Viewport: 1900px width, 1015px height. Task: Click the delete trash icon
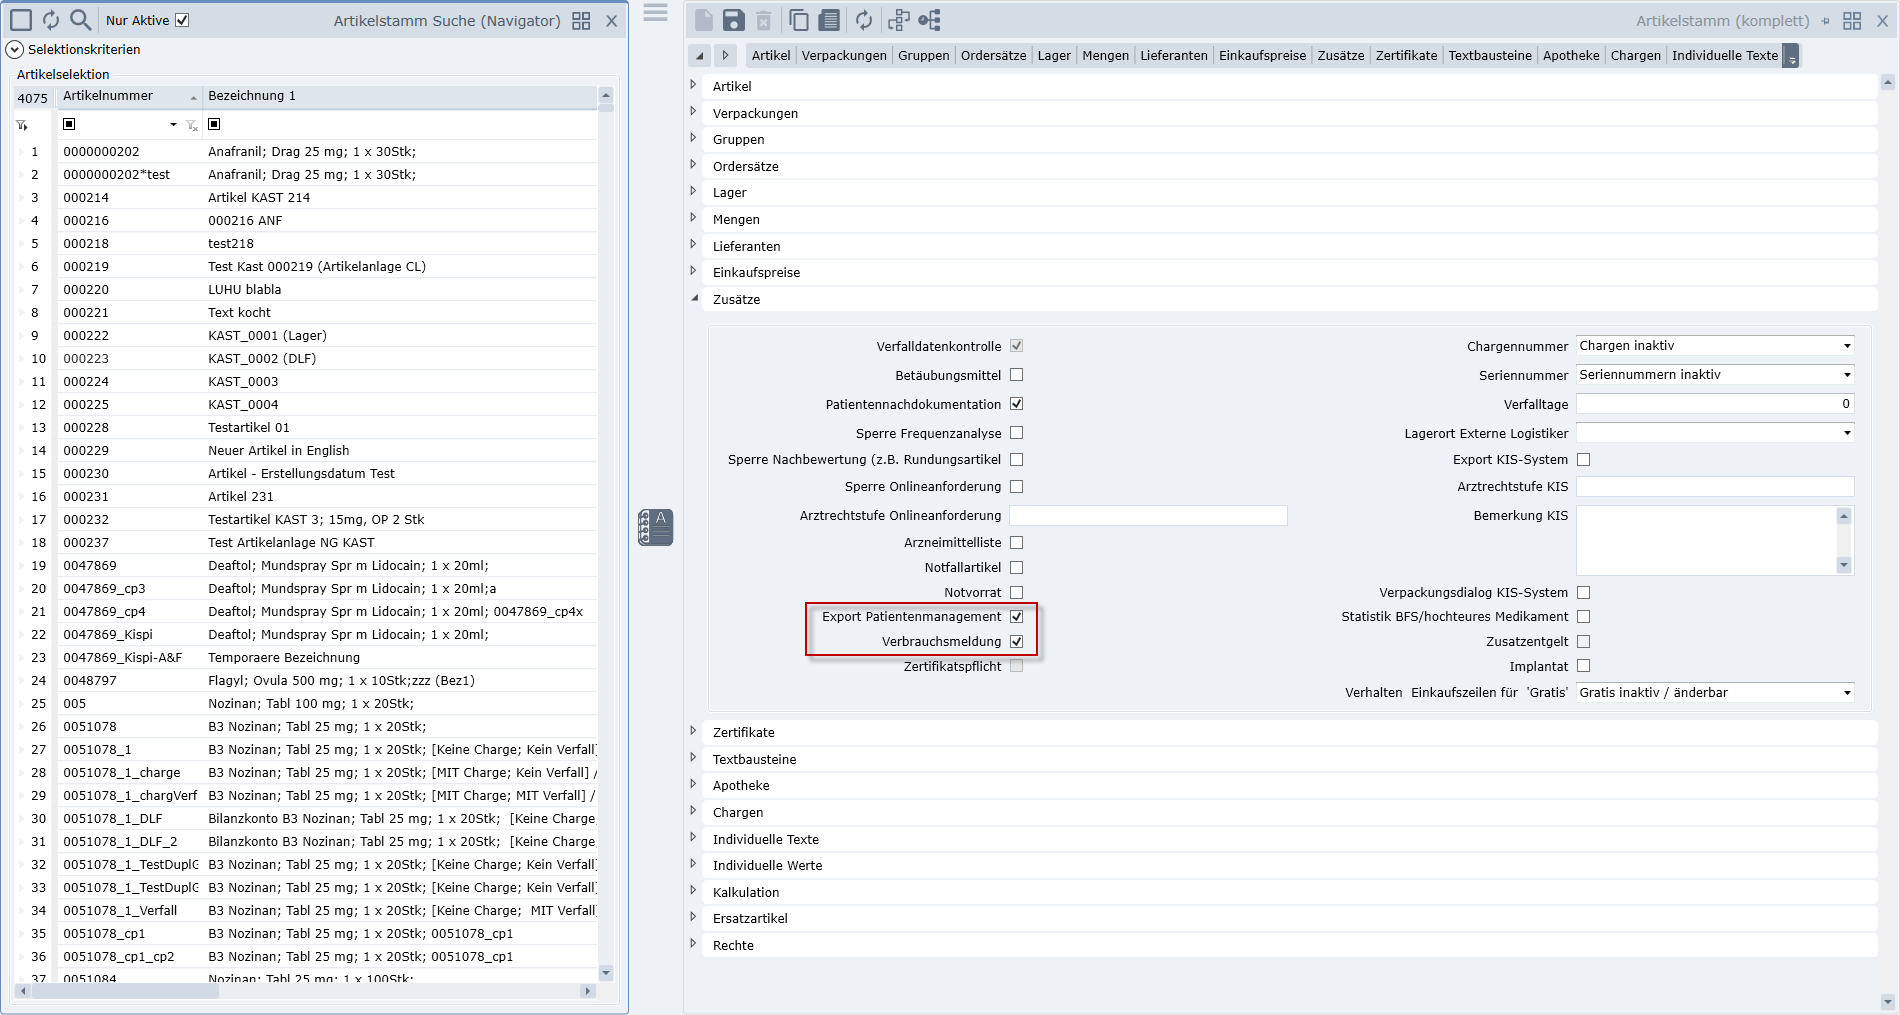(x=763, y=20)
